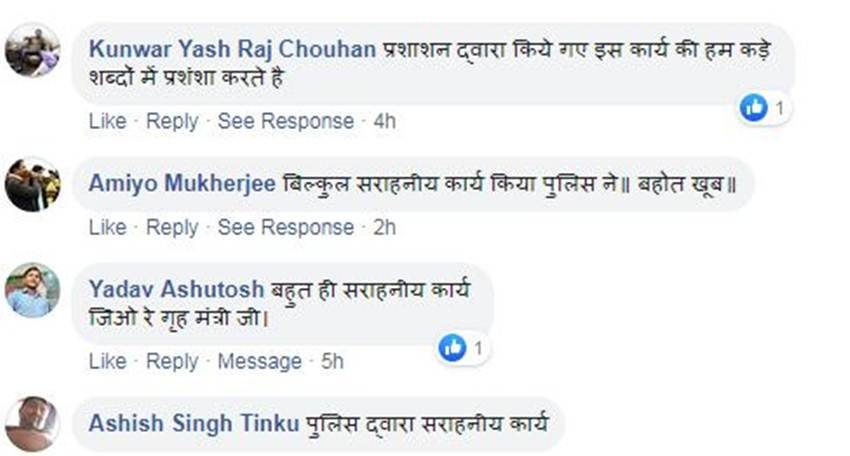Reply to Amiyo Mukherjee's comment
Image resolution: width=850 pixels, height=456 pixels.
pyautogui.click(x=172, y=228)
